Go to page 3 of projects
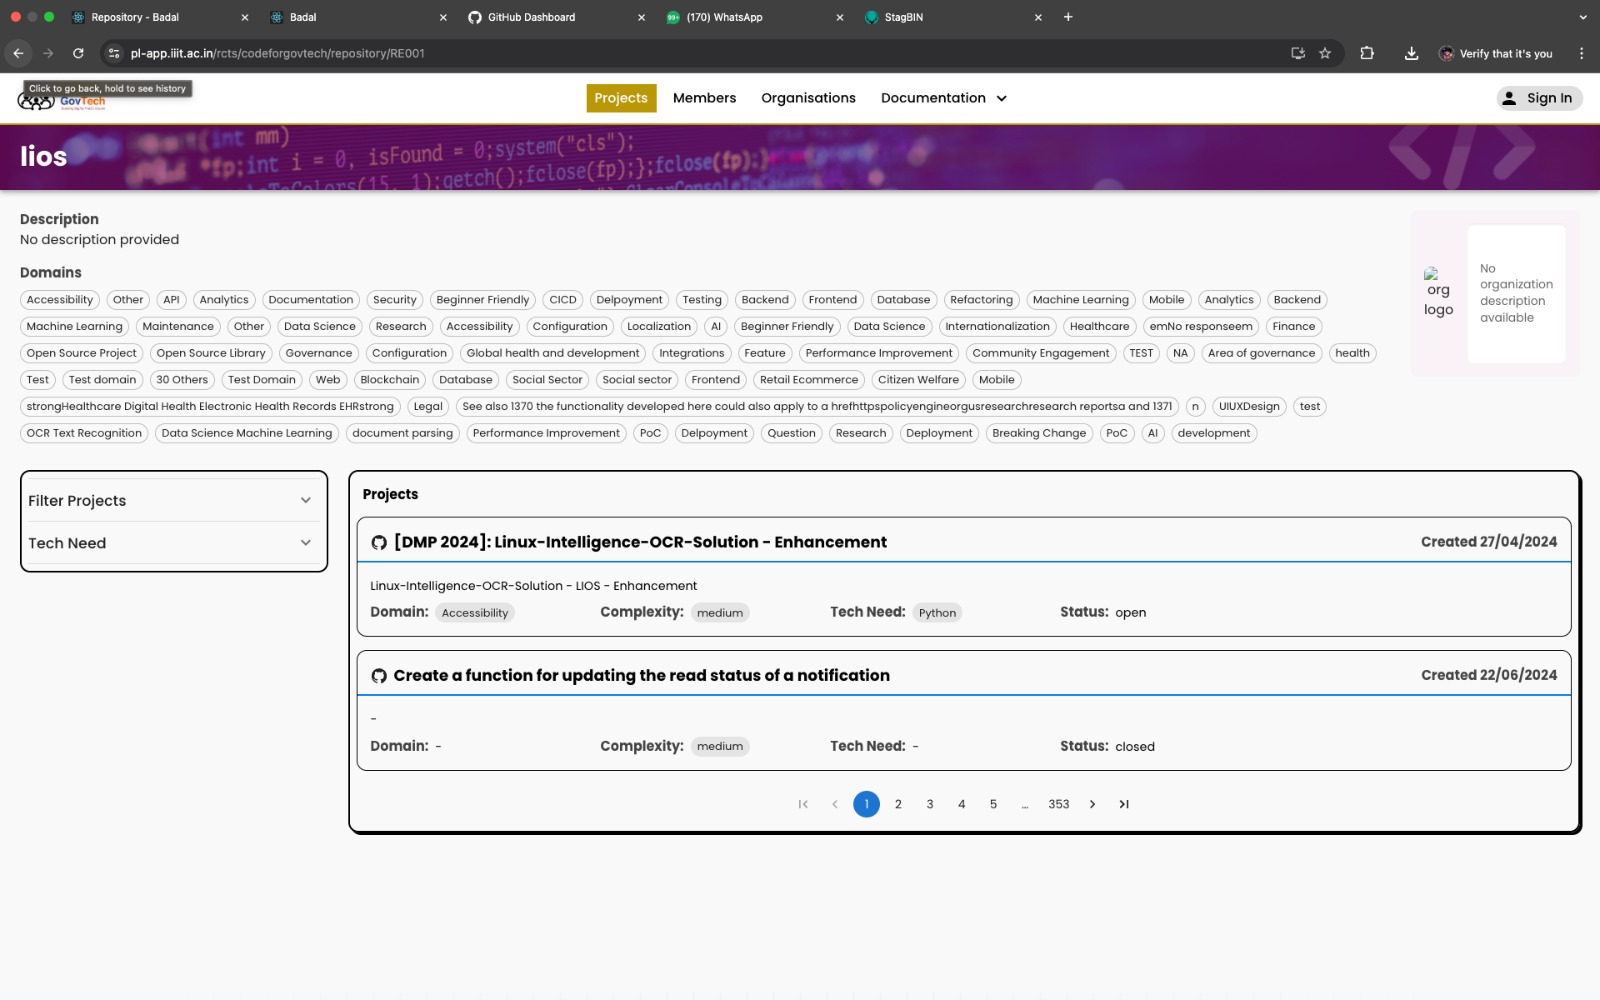The image size is (1600, 1000). tap(930, 804)
